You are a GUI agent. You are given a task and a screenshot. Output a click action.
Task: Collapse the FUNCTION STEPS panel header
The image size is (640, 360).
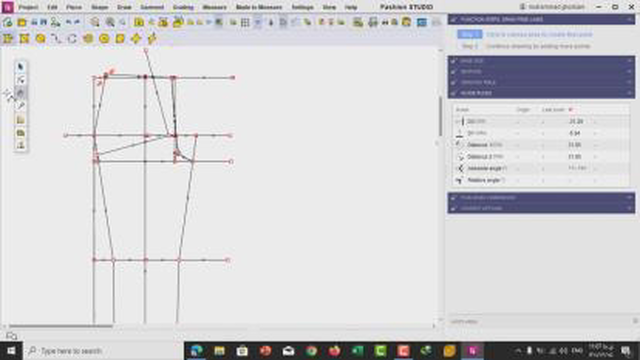pyautogui.click(x=541, y=19)
